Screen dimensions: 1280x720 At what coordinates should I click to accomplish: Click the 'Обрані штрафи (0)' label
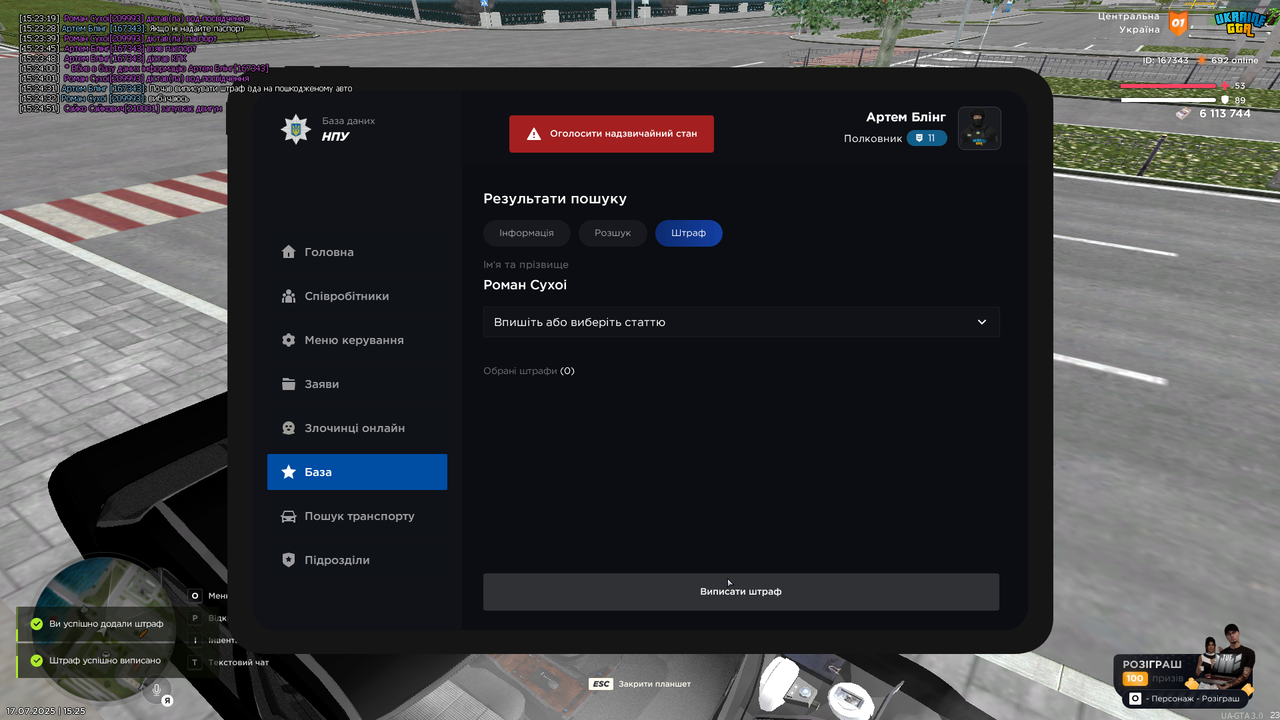tap(529, 371)
